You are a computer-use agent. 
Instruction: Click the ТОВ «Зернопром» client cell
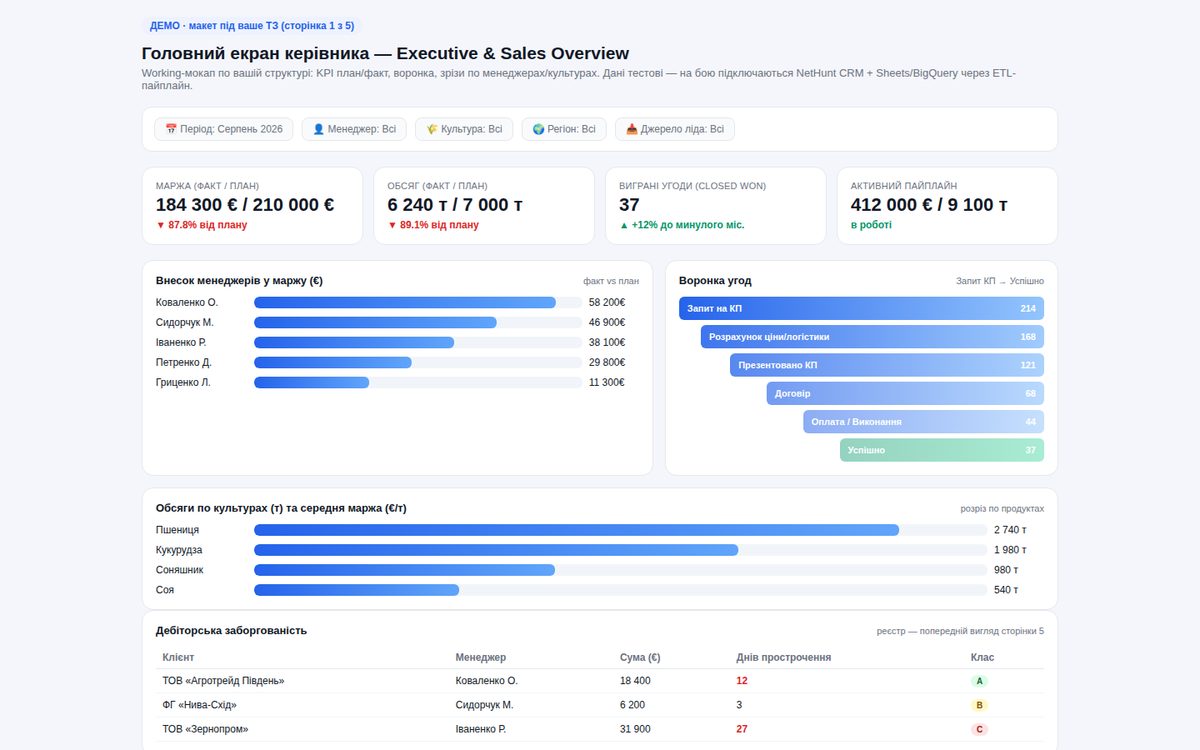coord(206,729)
